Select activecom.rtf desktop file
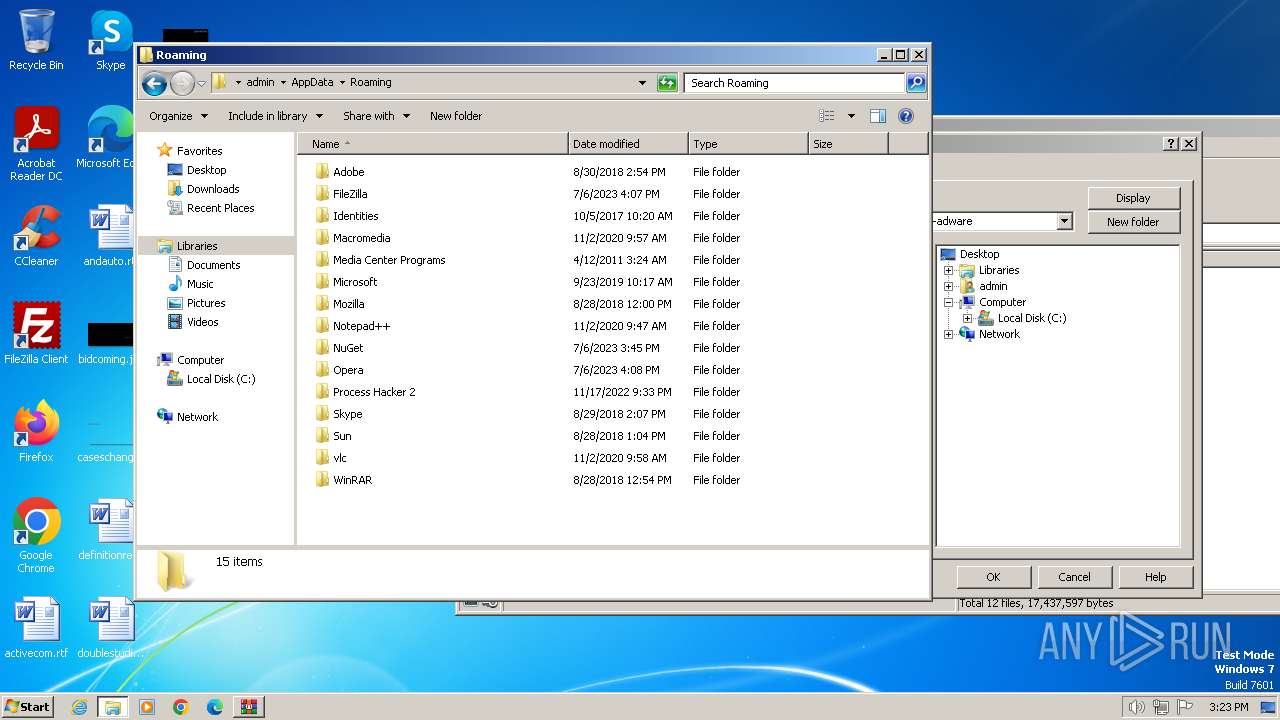Image resolution: width=1280 pixels, height=720 pixels. tap(36, 628)
